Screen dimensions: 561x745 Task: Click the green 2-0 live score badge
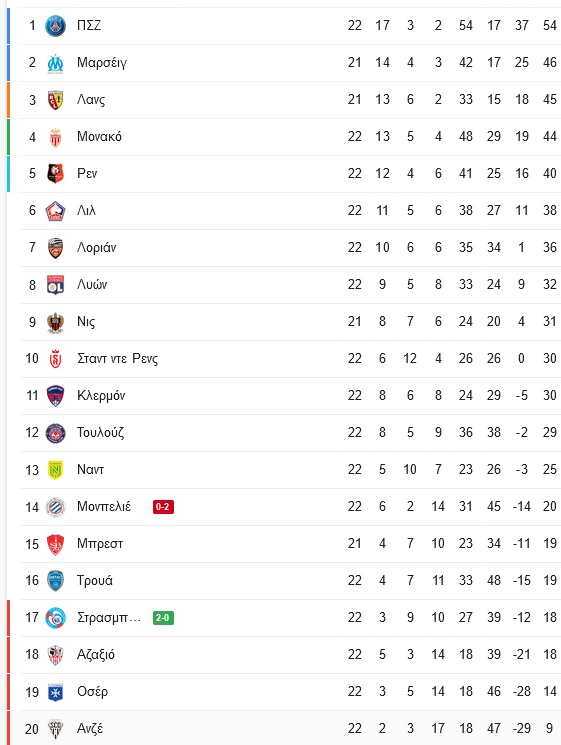pyautogui.click(x=163, y=618)
